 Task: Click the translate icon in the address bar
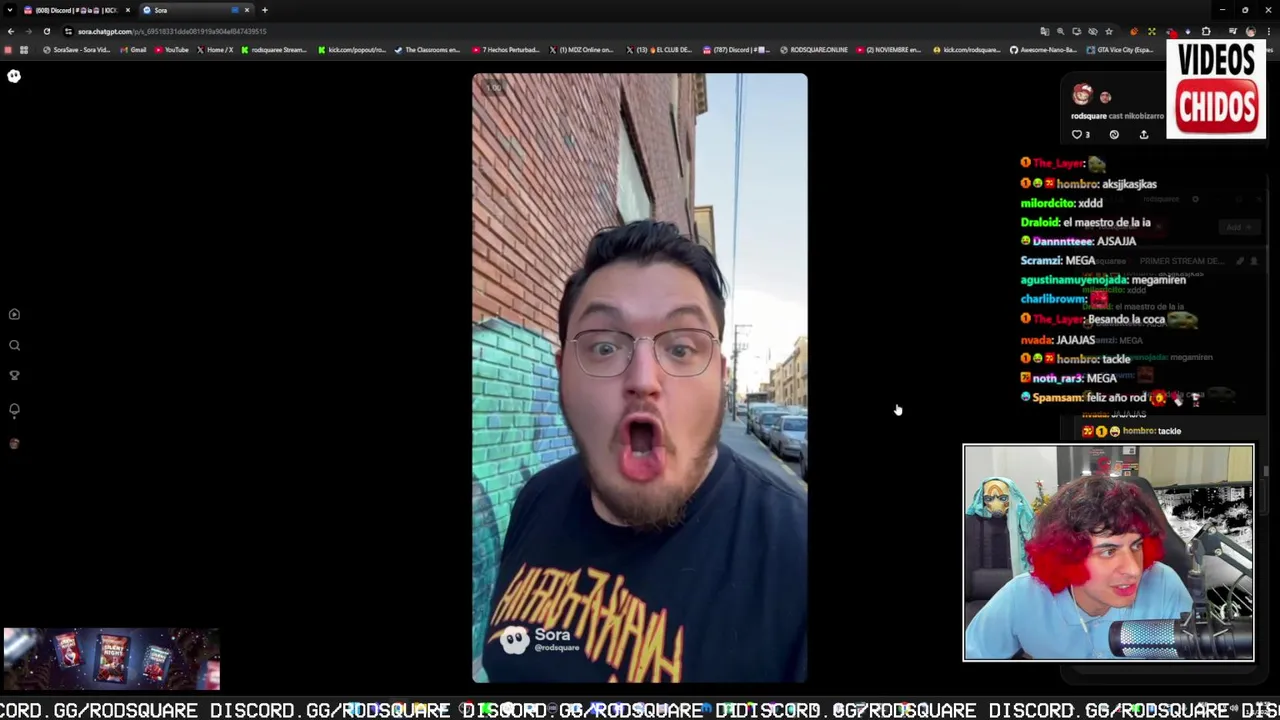[x=1045, y=31]
